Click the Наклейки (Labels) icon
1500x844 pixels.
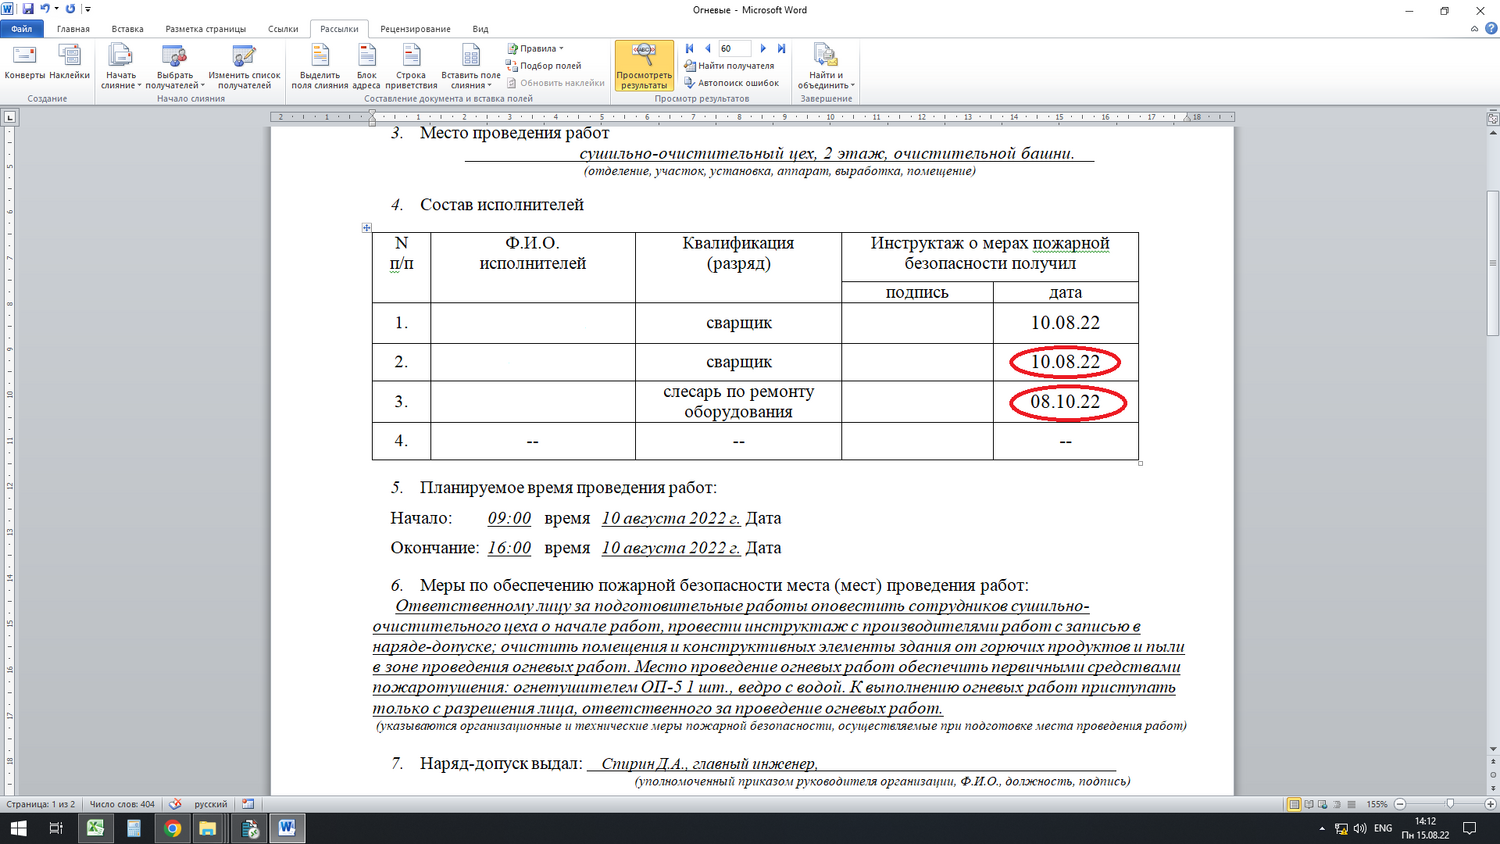[69, 63]
